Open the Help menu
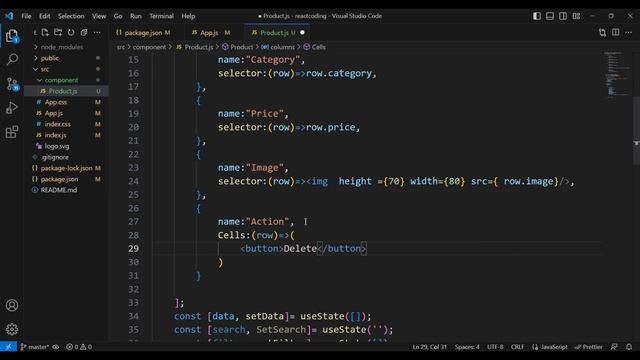Image resolution: width=640 pixels, height=360 pixels. 188,16
